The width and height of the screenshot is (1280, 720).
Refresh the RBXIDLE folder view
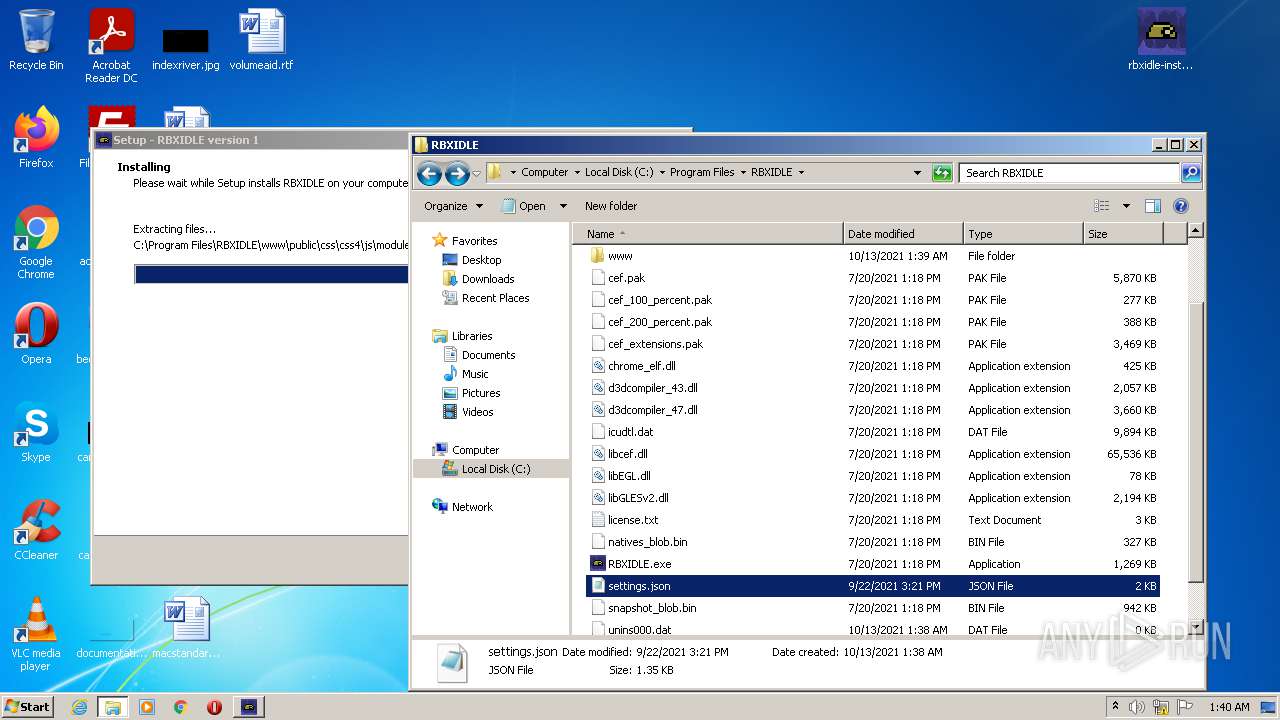click(942, 173)
